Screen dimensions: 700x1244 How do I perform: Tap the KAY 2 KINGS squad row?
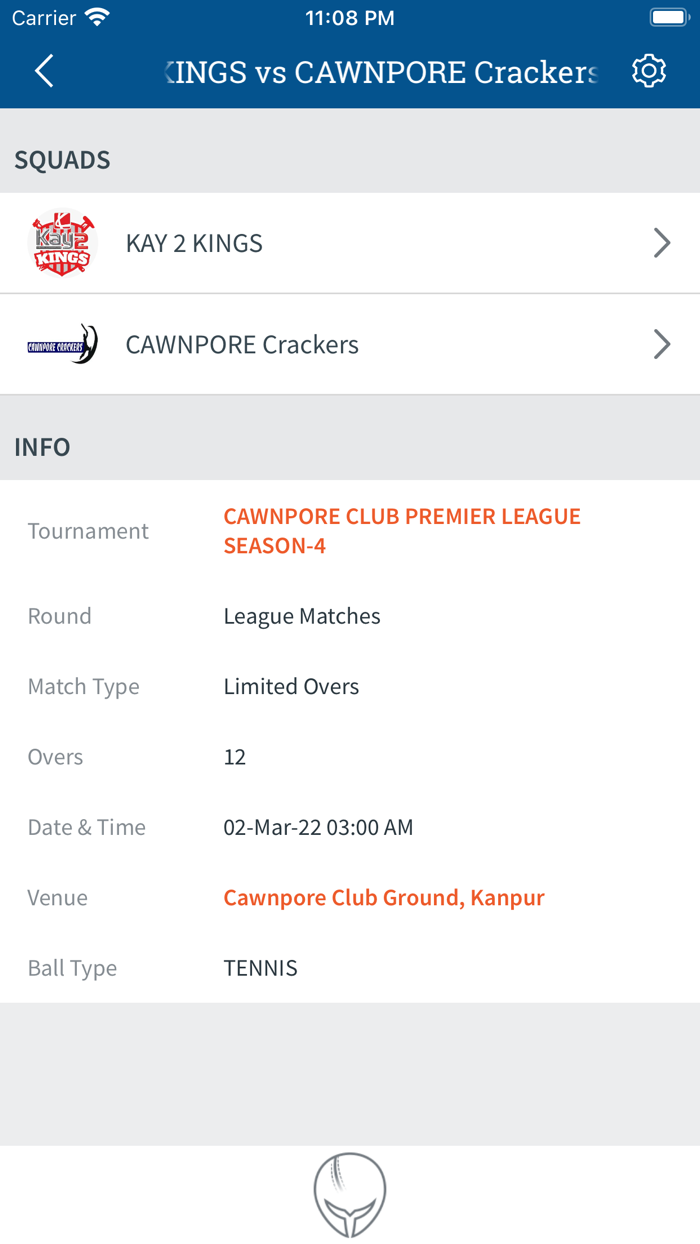(x=350, y=242)
